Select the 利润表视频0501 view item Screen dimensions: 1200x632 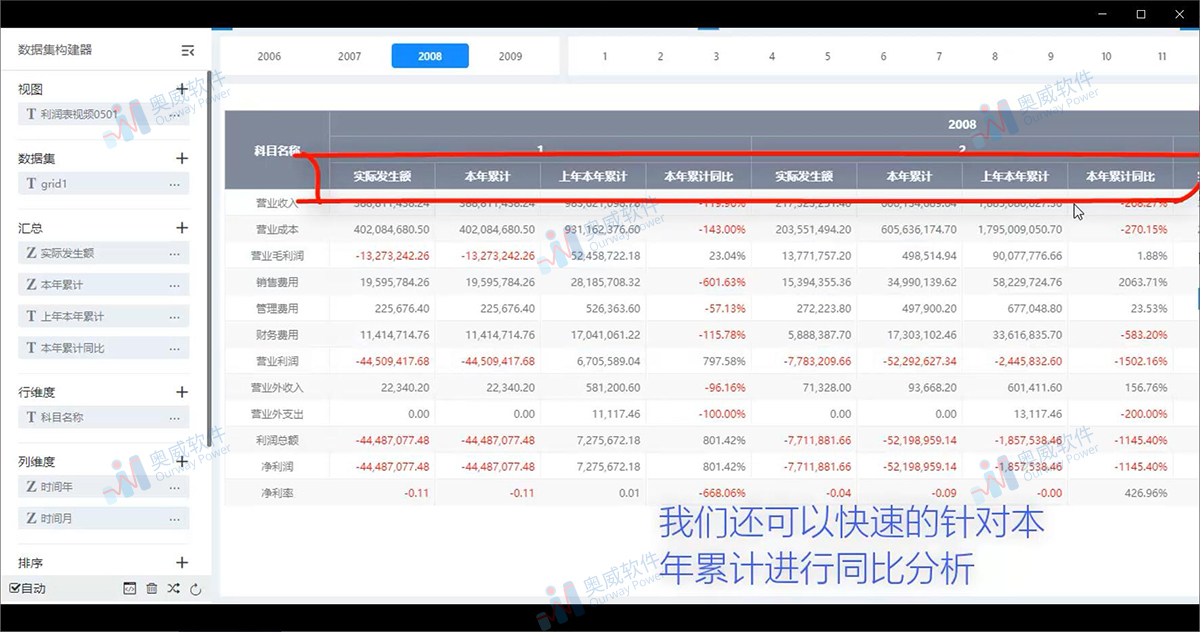[x=104, y=114]
